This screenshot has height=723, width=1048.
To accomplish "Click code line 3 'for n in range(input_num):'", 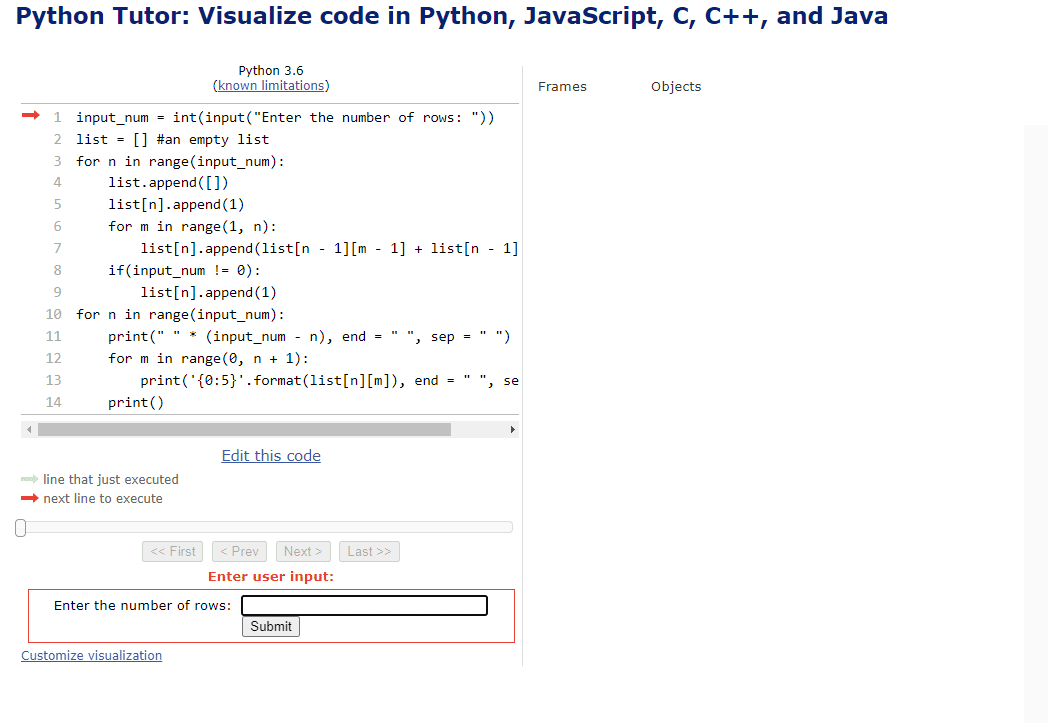I will click(x=180, y=162).
